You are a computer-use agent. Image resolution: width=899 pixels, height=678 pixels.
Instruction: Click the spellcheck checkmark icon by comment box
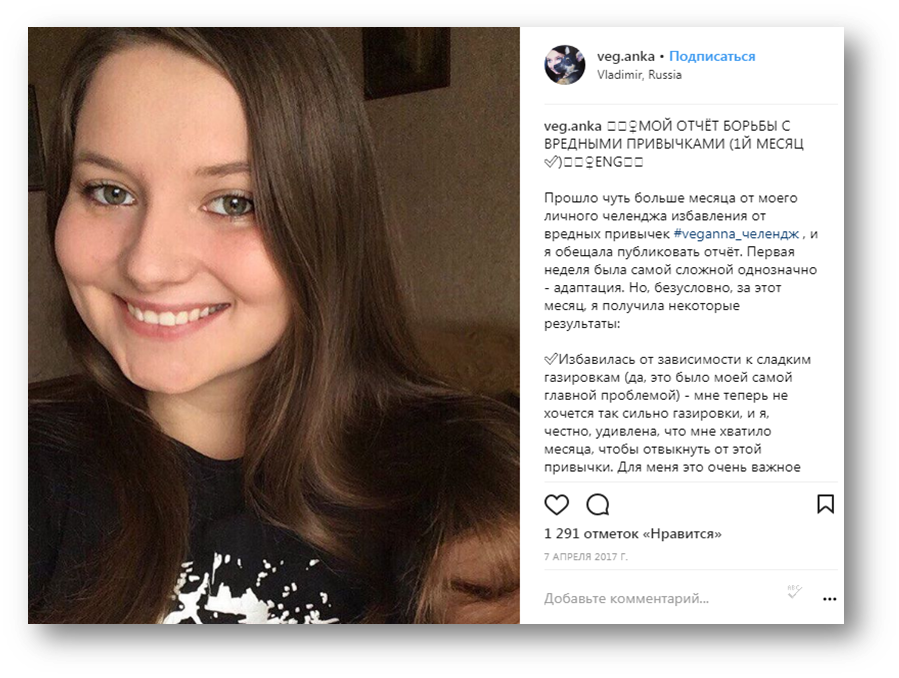[794, 592]
